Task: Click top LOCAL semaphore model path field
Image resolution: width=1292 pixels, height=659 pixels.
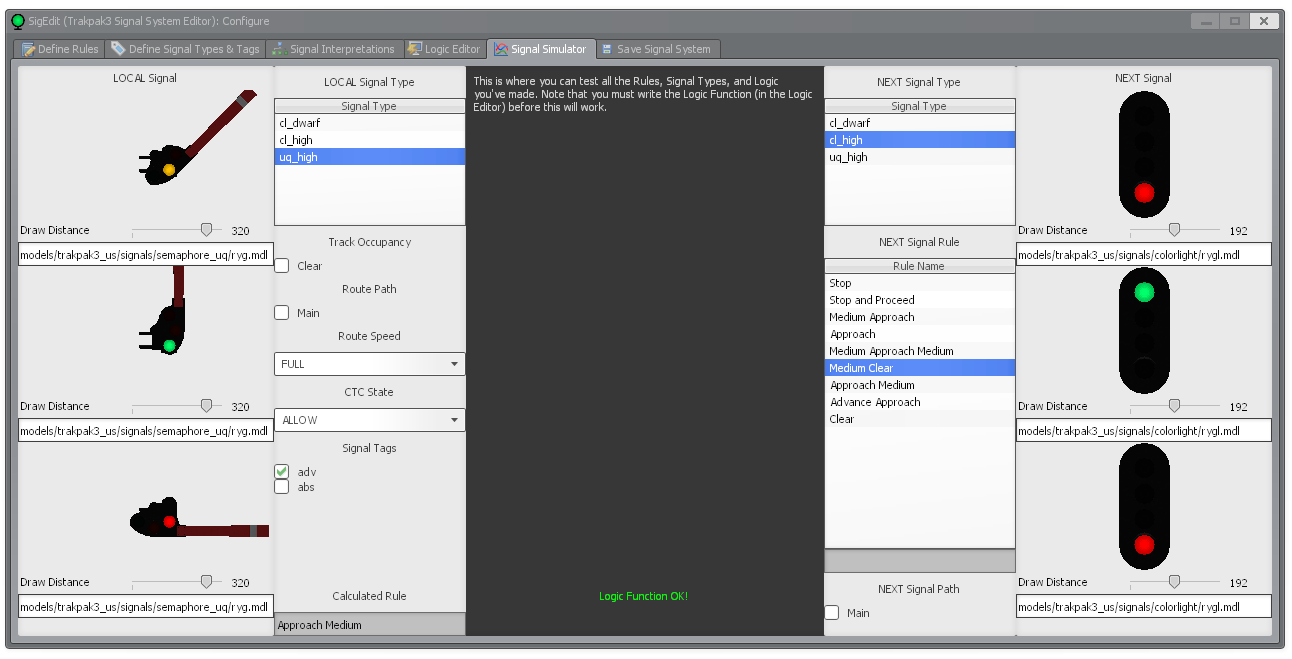Action: pos(145,255)
